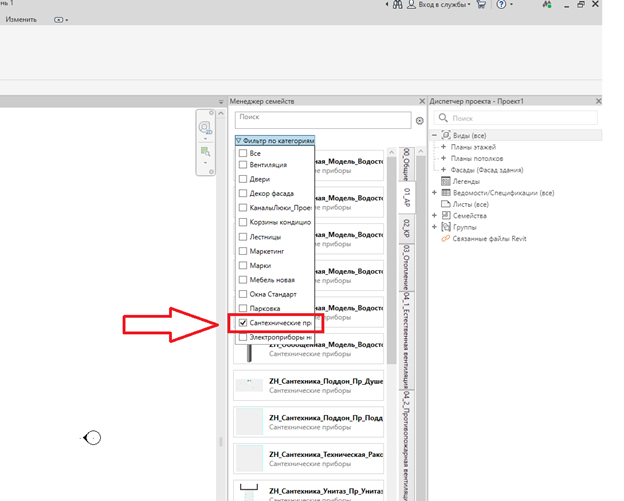Uncheck the Сантехнические приборы checkbox
624x501 pixels.
coord(243,323)
